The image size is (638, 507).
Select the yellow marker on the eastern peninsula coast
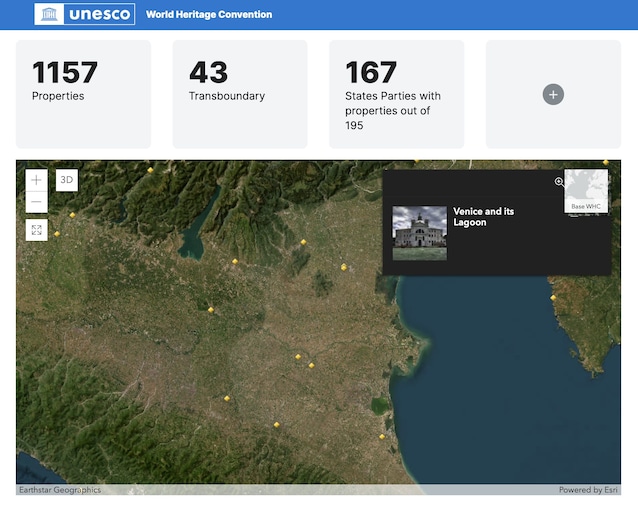[553, 297]
